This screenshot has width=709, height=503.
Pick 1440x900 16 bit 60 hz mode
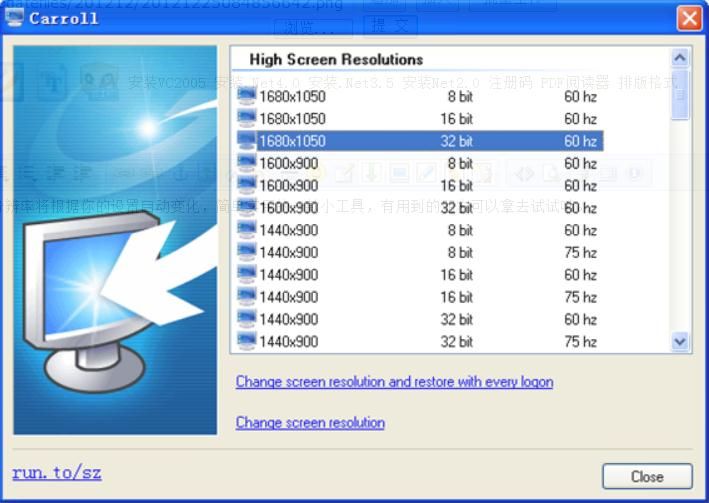pos(420,275)
